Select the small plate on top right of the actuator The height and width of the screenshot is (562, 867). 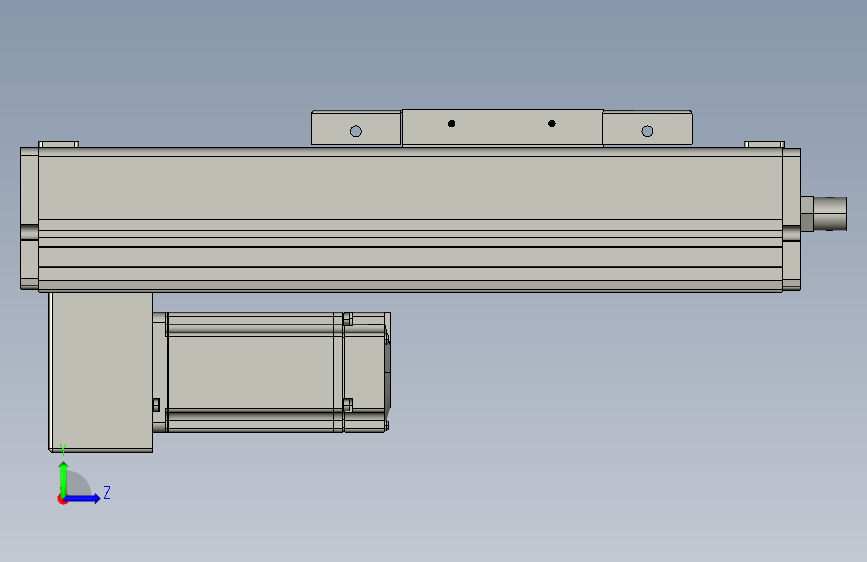tap(764, 144)
